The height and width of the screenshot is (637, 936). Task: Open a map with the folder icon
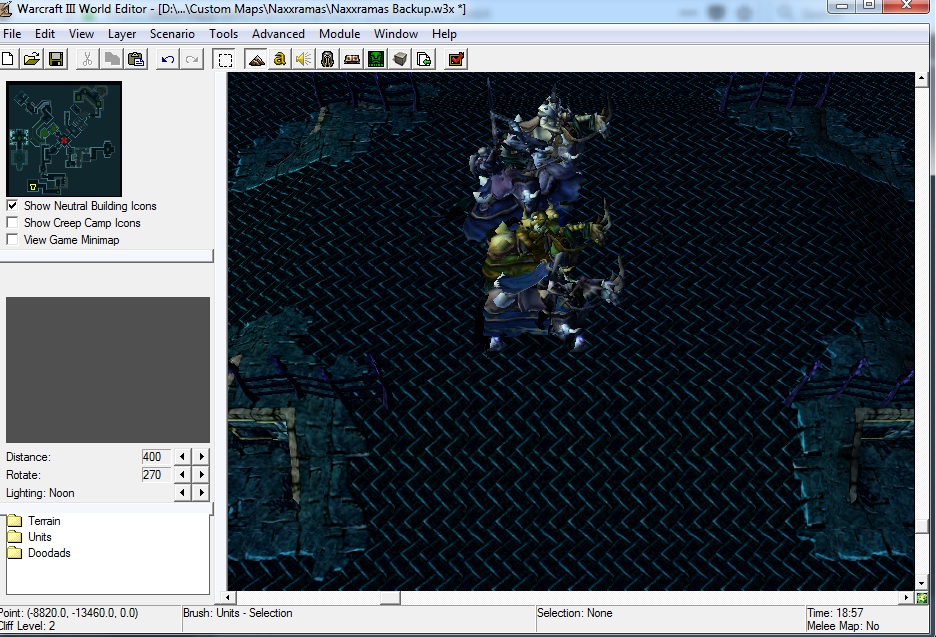[32, 59]
